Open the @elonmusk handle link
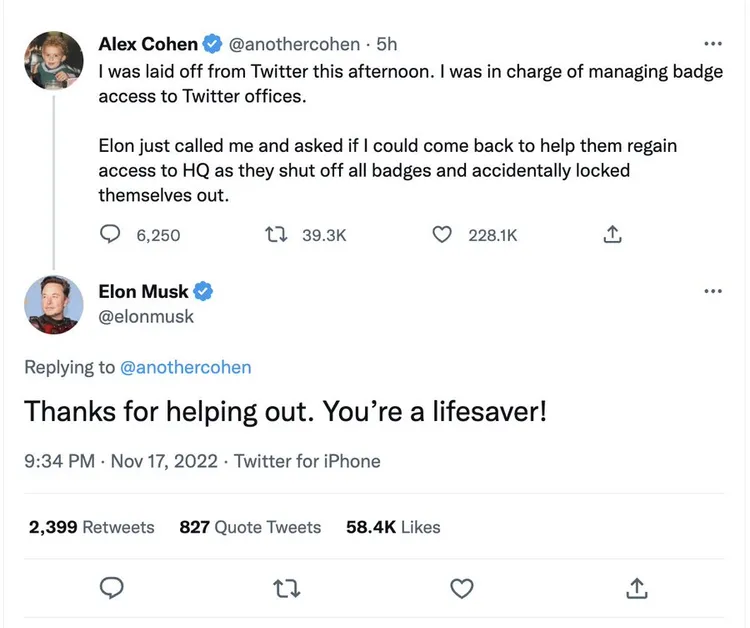Image resolution: width=750 pixels, height=628 pixels. (146, 316)
